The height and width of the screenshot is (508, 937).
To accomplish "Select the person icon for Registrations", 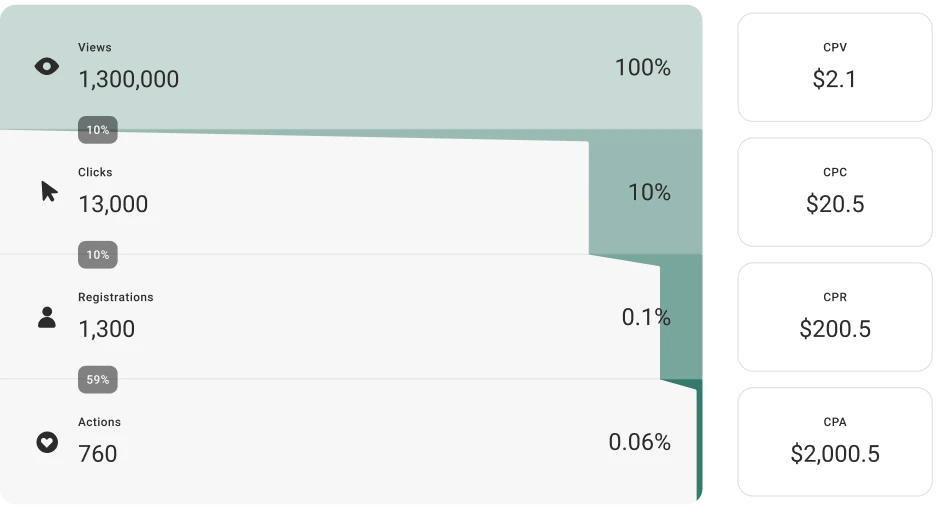I will [x=47, y=317].
